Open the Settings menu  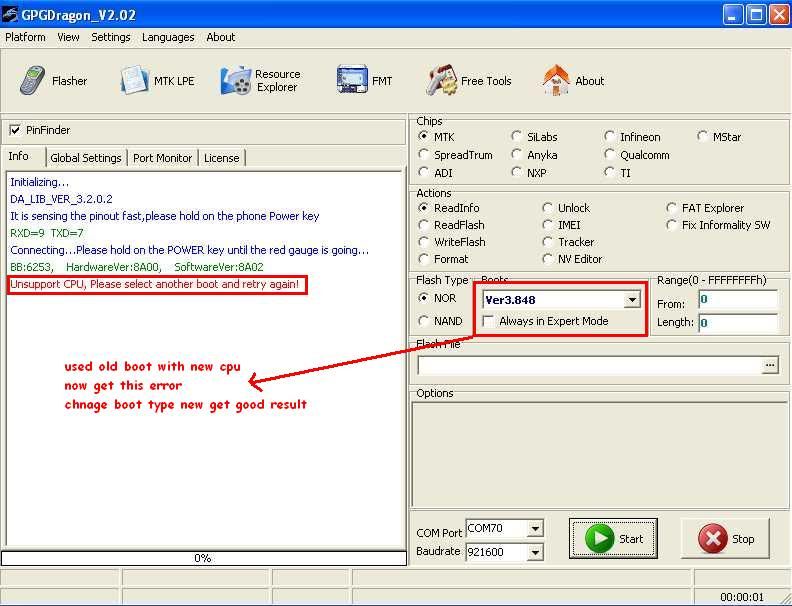coord(111,37)
